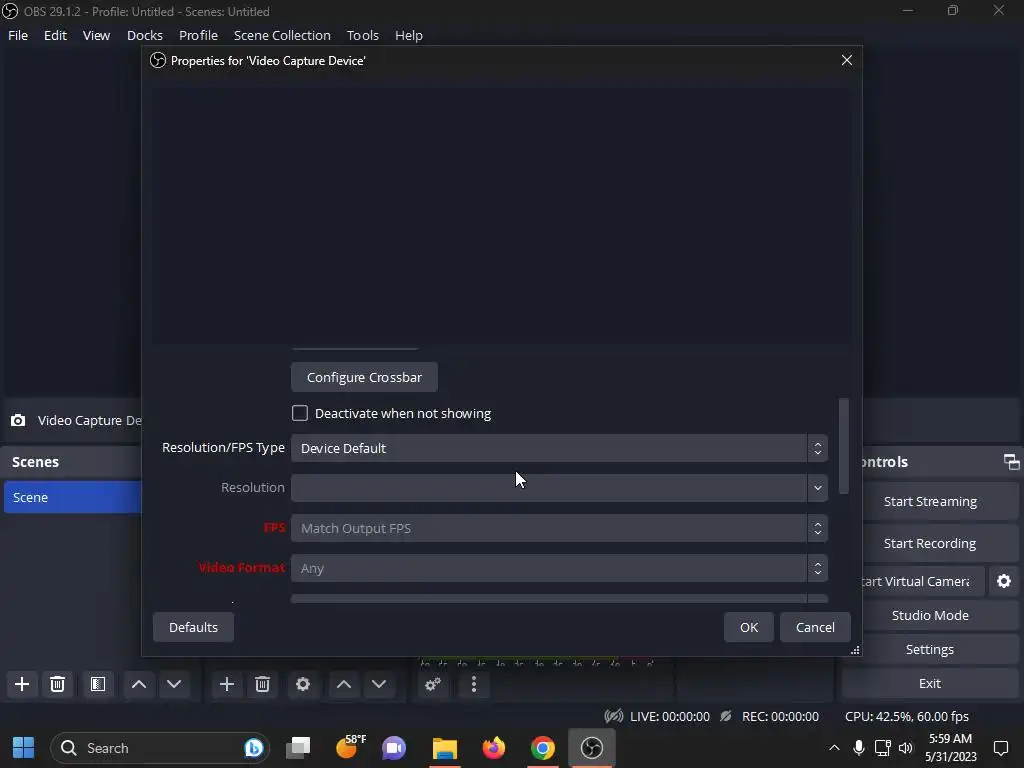Image resolution: width=1024 pixels, height=768 pixels.
Task: Remove the selected scene with the trash icon
Action: [x=57, y=684]
